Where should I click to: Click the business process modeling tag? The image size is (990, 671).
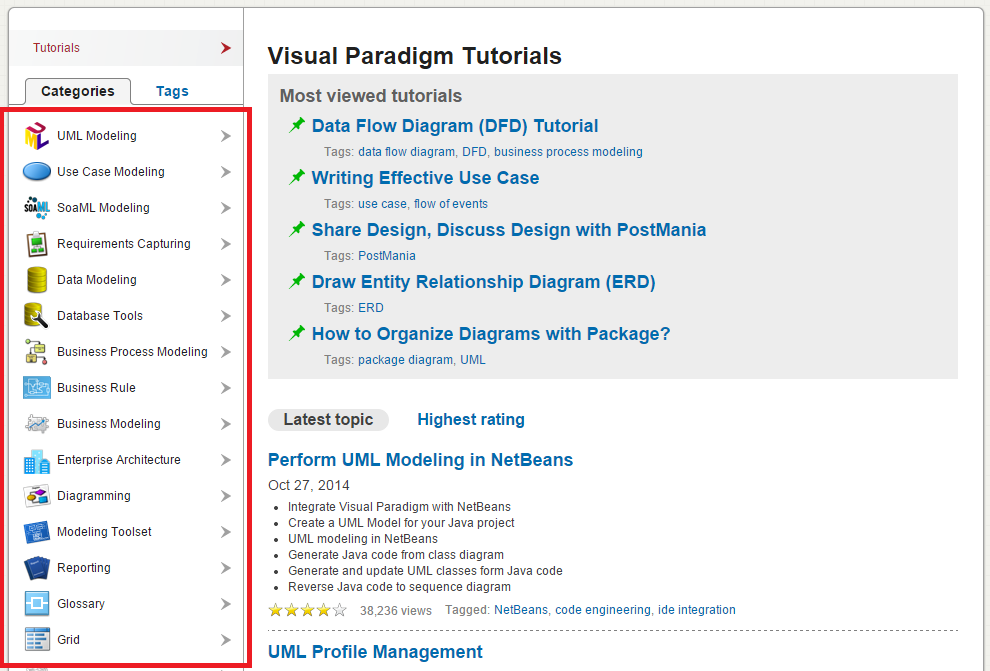(x=568, y=152)
